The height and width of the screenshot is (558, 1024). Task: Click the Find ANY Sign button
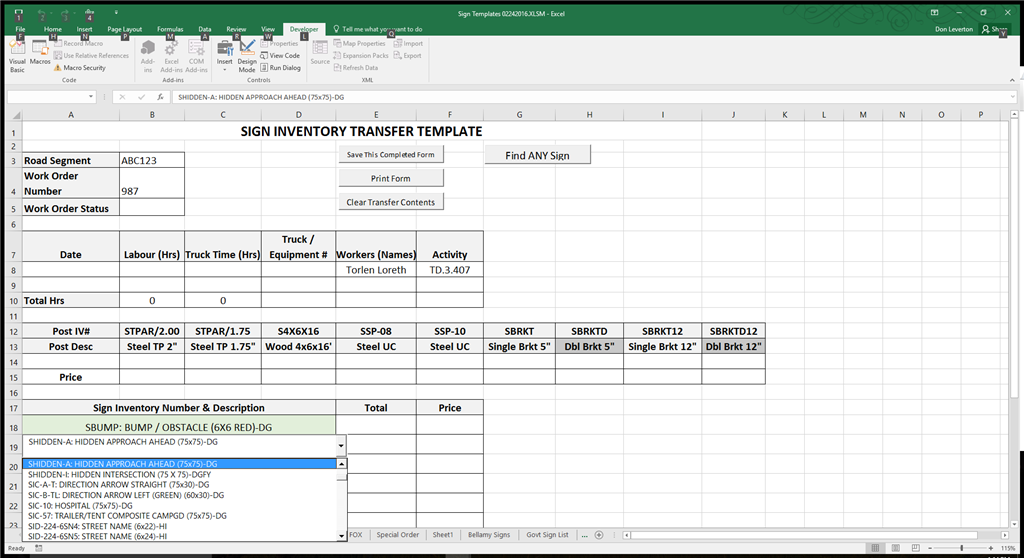(x=537, y=156)
